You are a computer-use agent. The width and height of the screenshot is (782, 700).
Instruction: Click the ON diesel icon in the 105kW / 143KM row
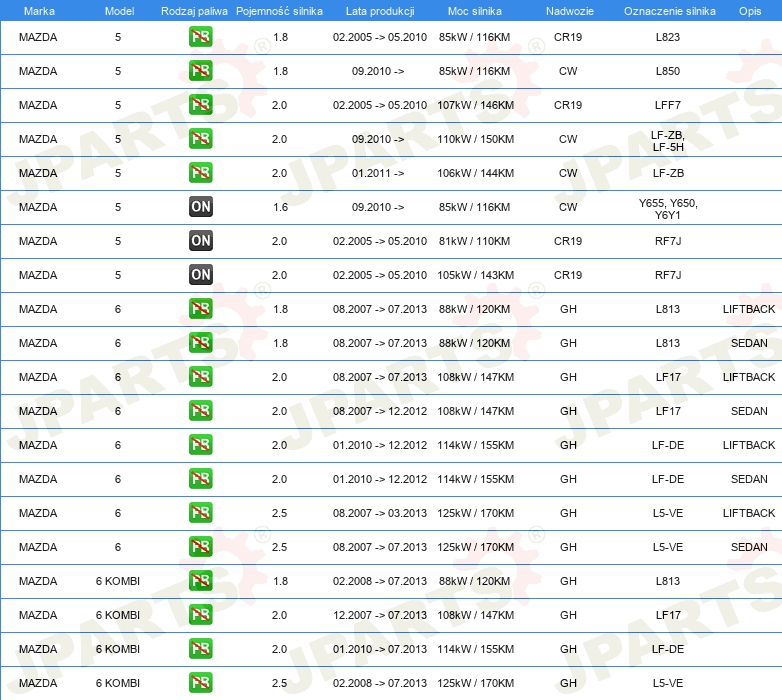(200, 274)
